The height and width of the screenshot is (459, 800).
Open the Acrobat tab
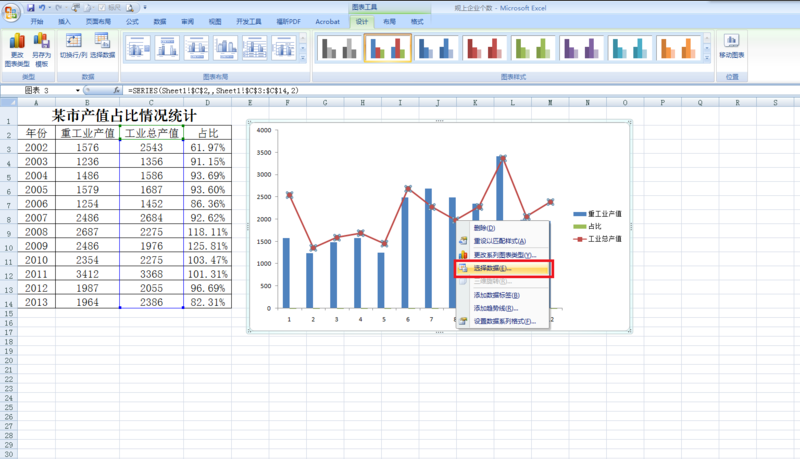[327, 21]
